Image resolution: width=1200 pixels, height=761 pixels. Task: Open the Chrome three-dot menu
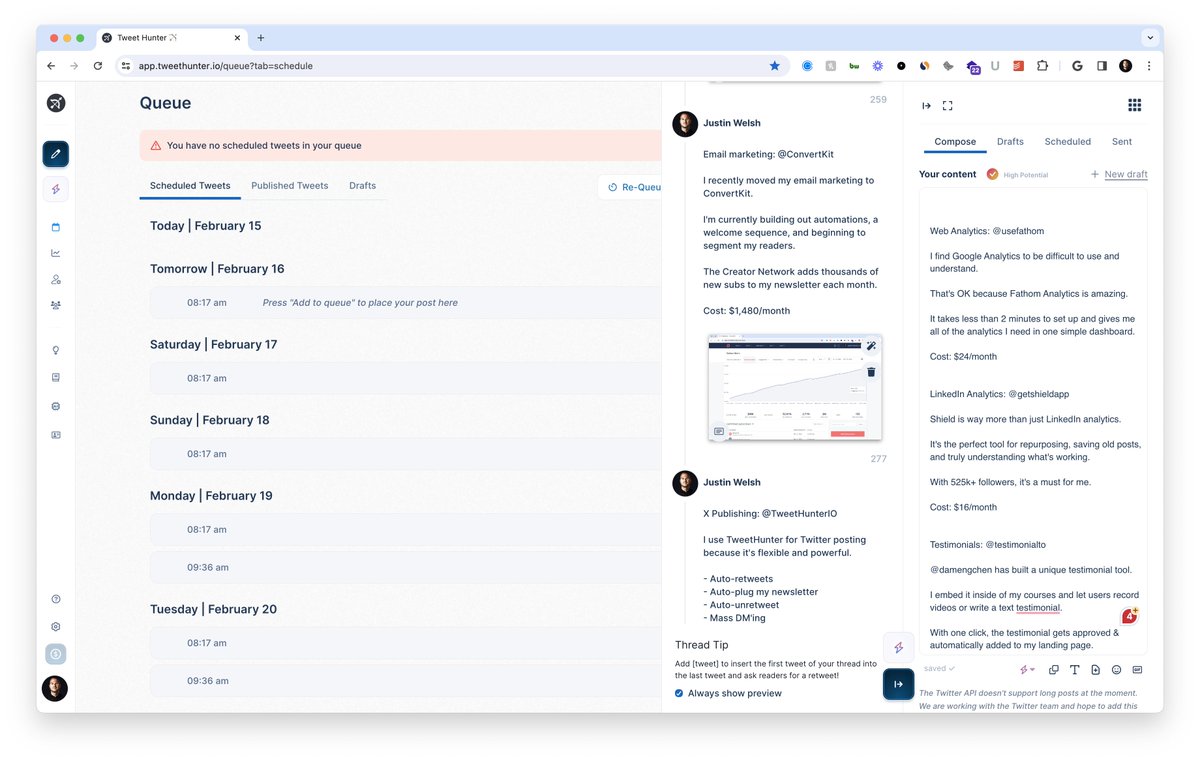click(x=1149, y=66)
